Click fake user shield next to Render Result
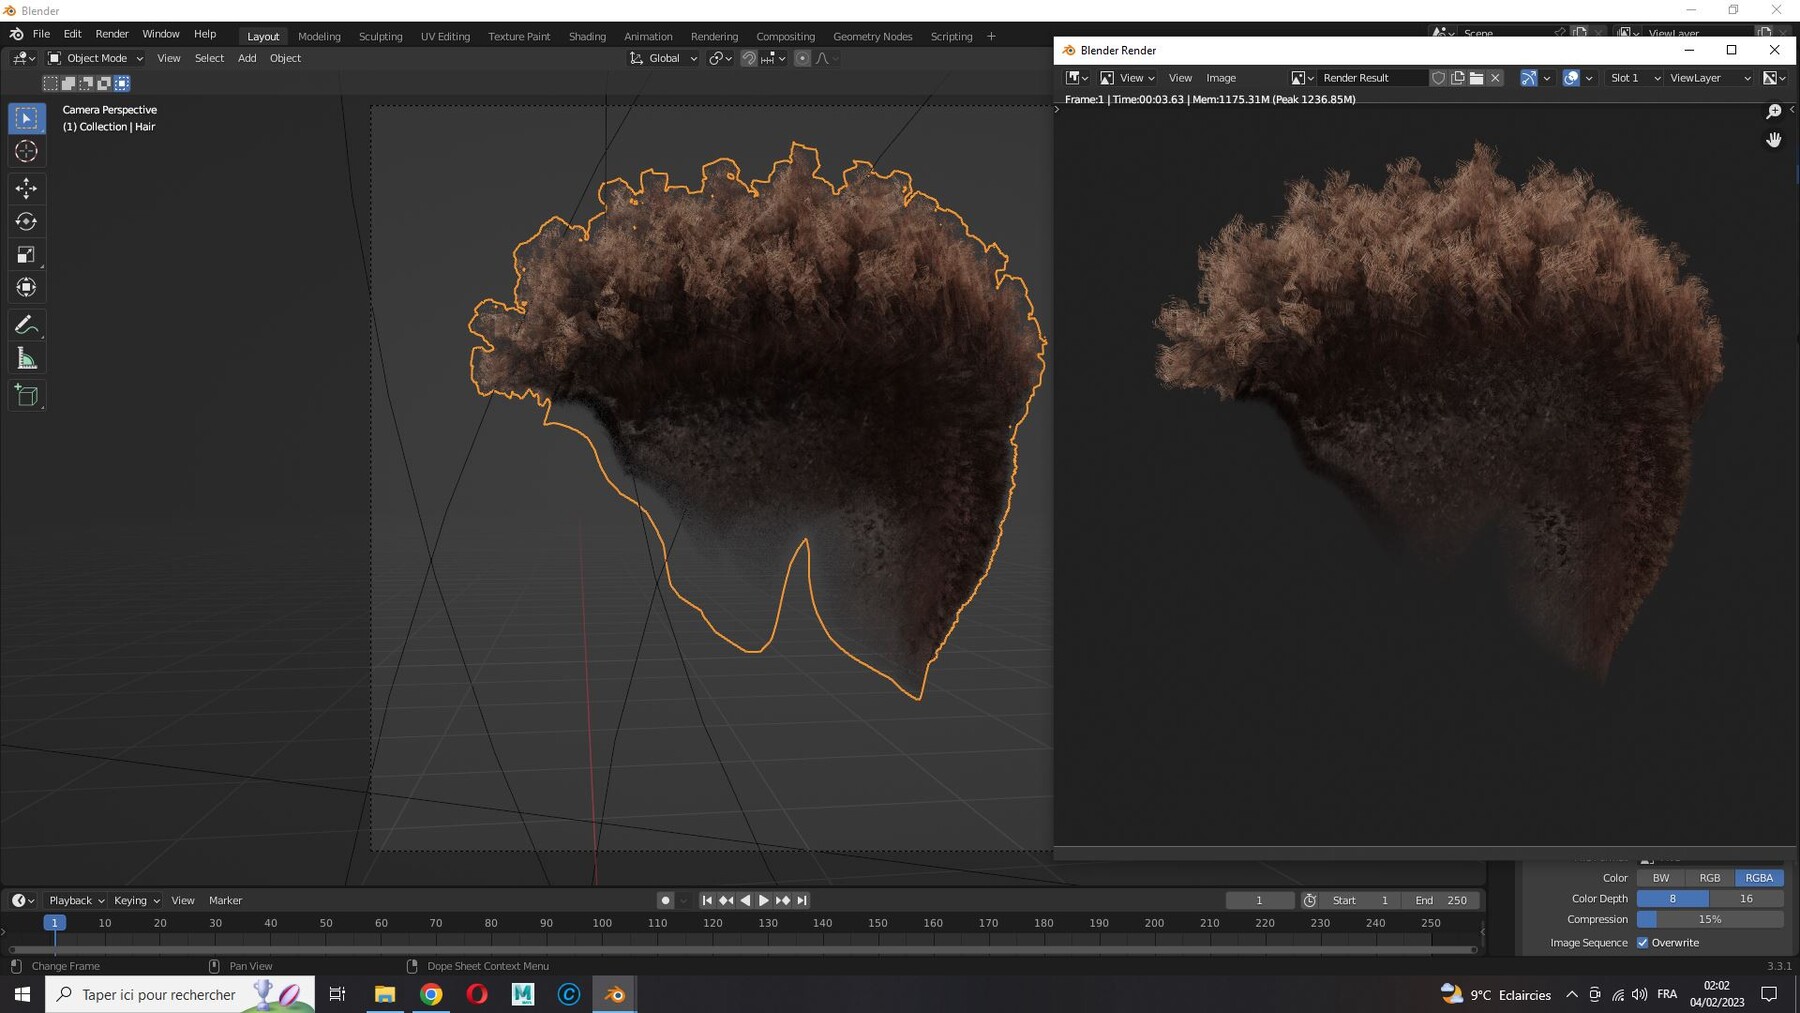Viewport: 1800px width, 1013px height. (1438, 78)
